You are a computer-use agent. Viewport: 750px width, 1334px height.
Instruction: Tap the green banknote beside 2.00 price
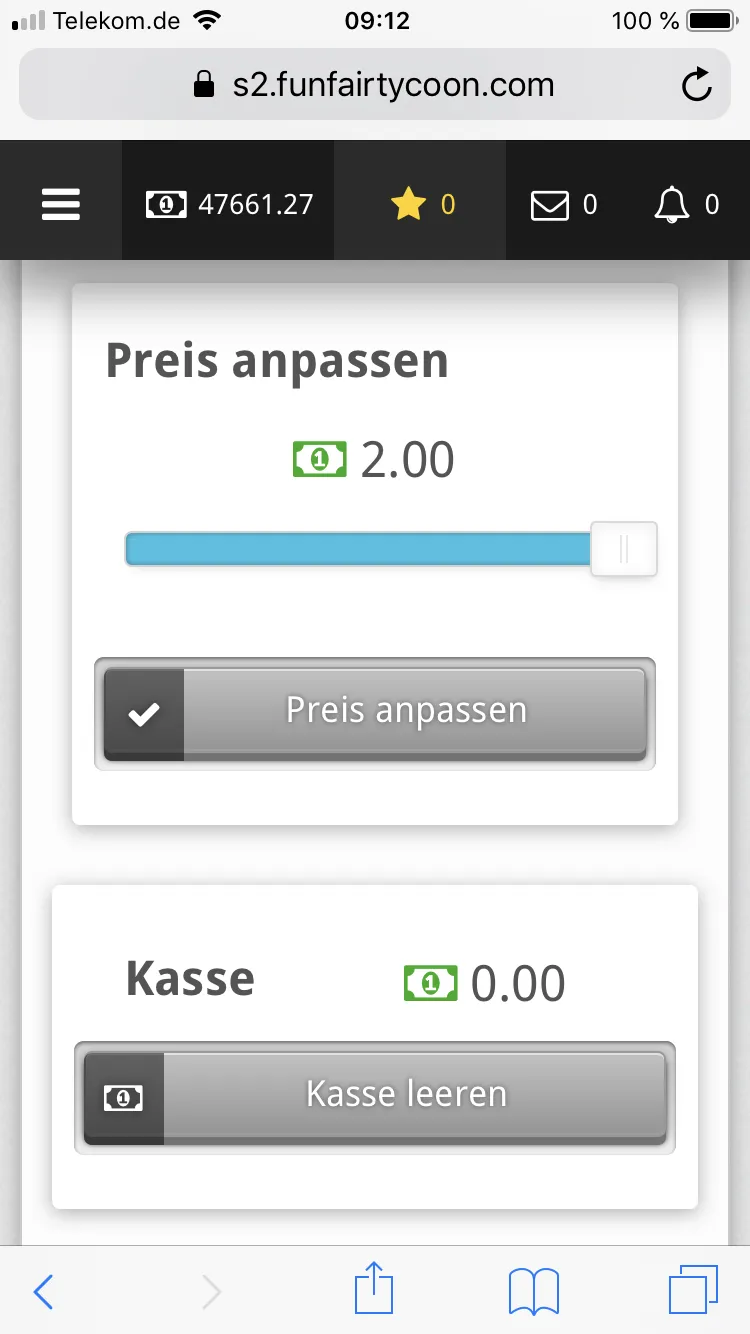(319, 460)
